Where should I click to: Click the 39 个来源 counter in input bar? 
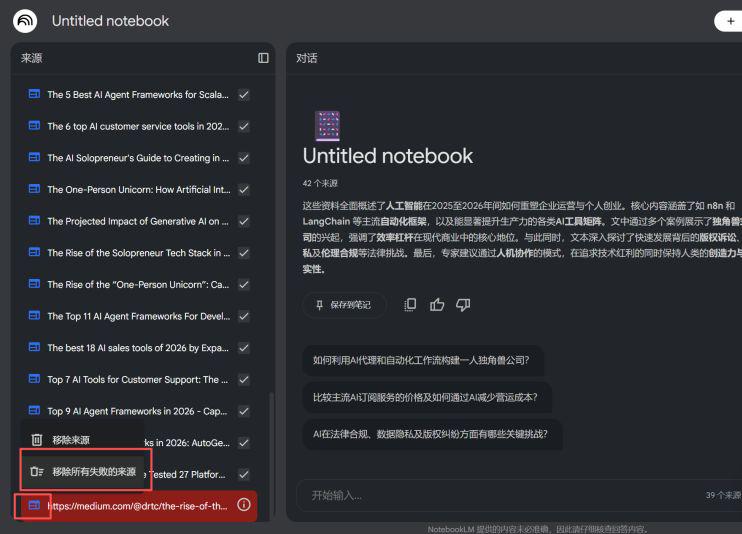(x=723, y=495)
